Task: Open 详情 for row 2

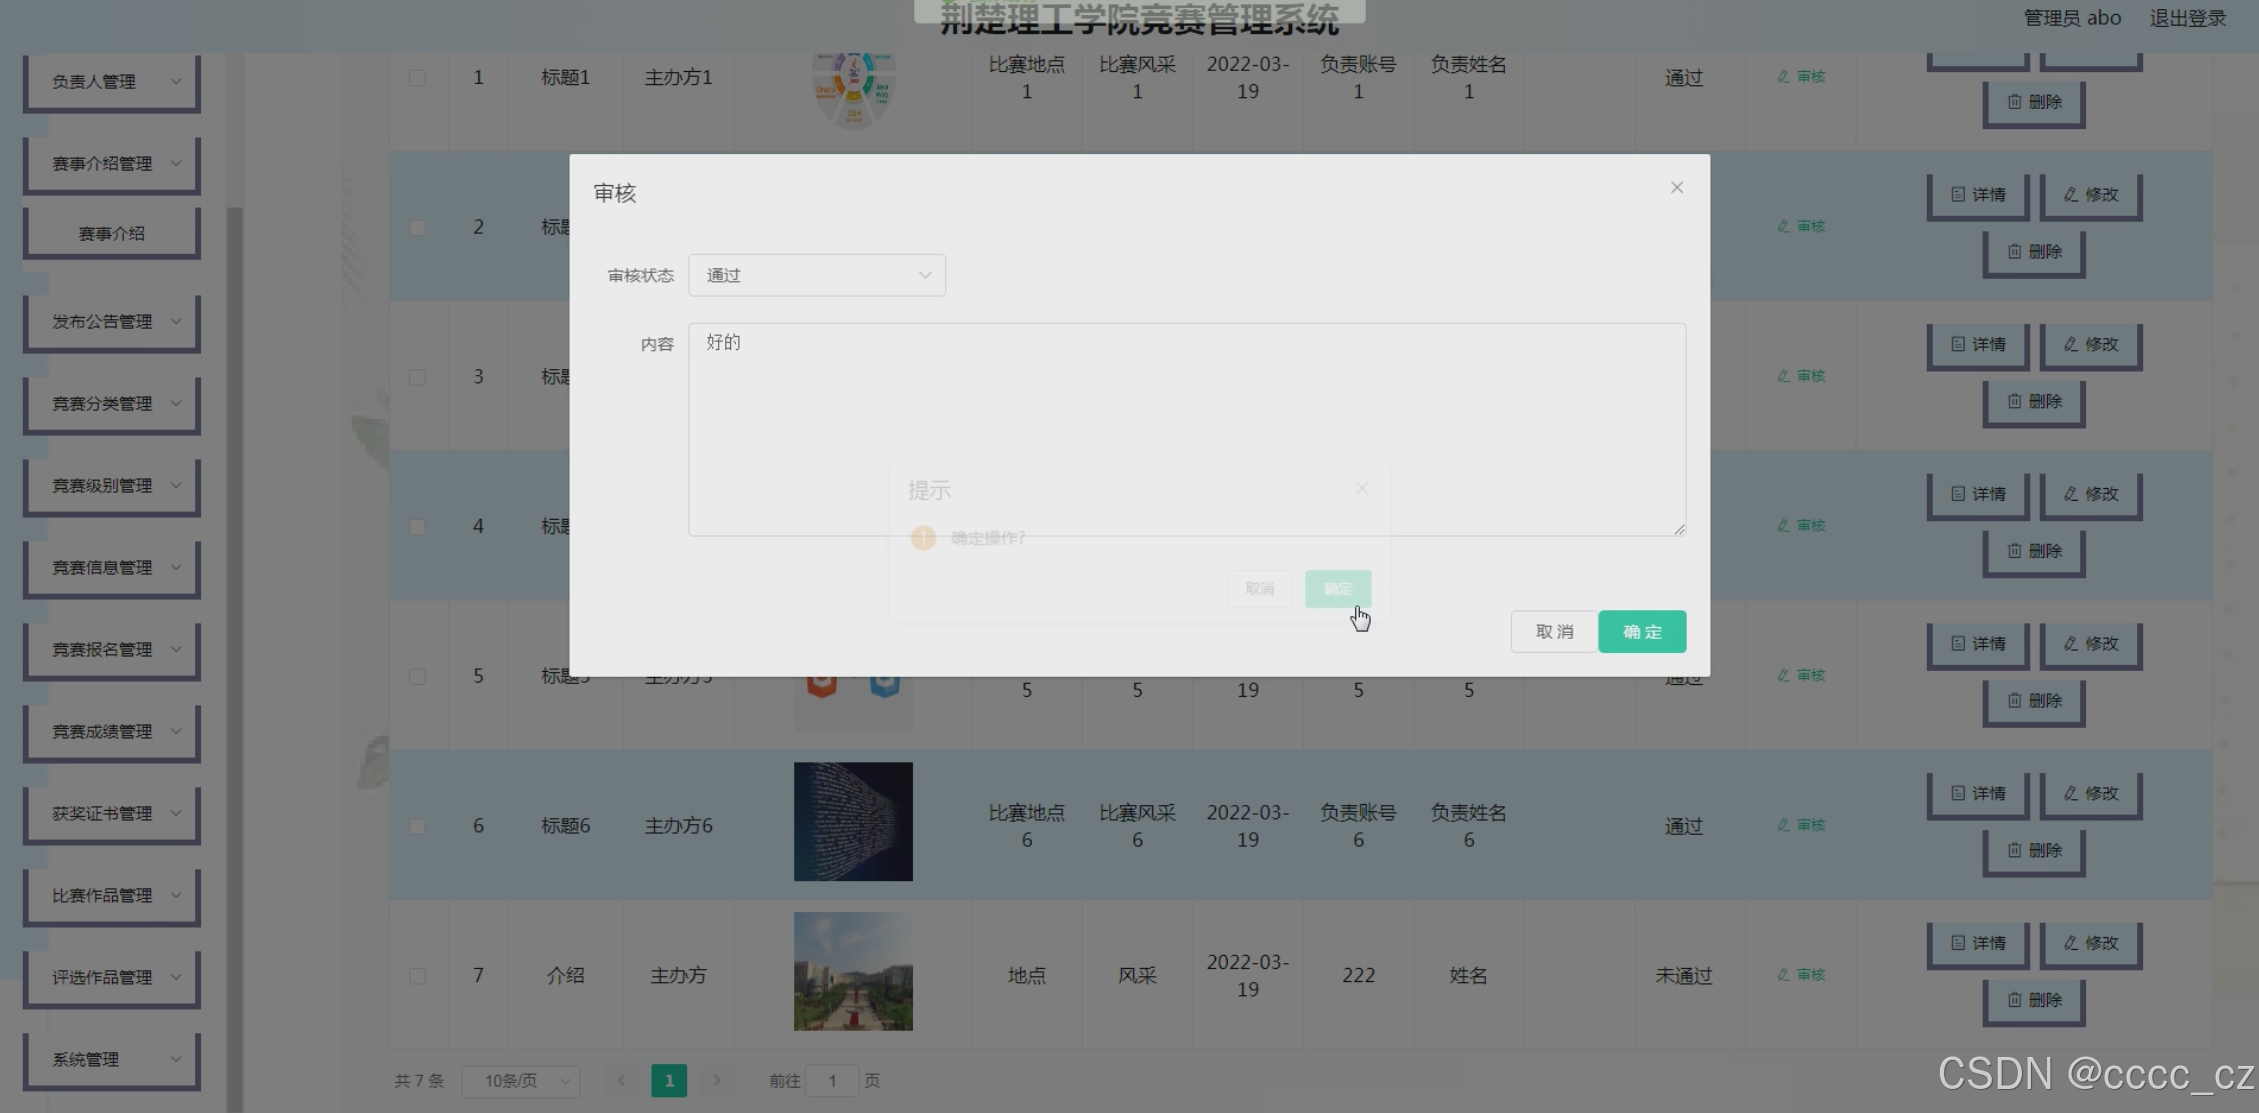Action: click(1977, 195)
